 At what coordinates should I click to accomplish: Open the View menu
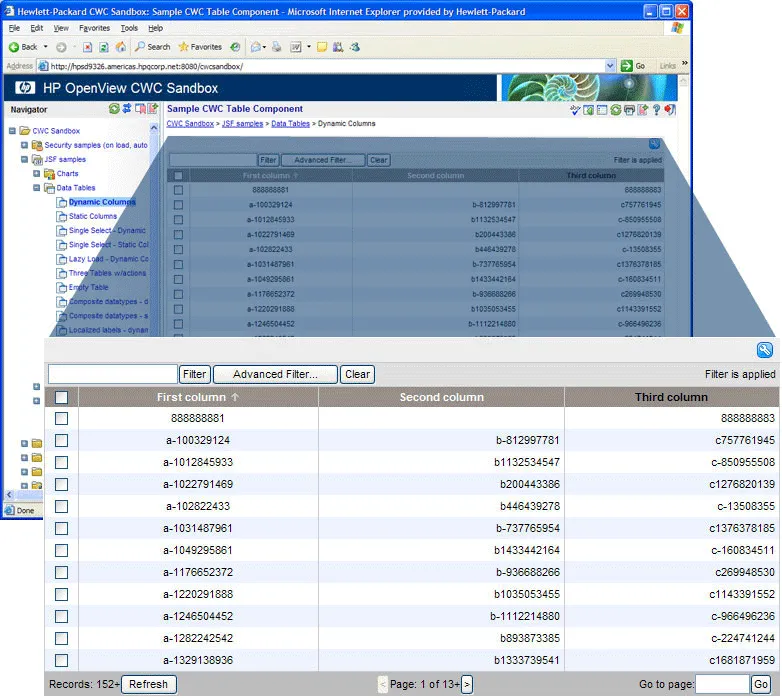click(61, 28)
